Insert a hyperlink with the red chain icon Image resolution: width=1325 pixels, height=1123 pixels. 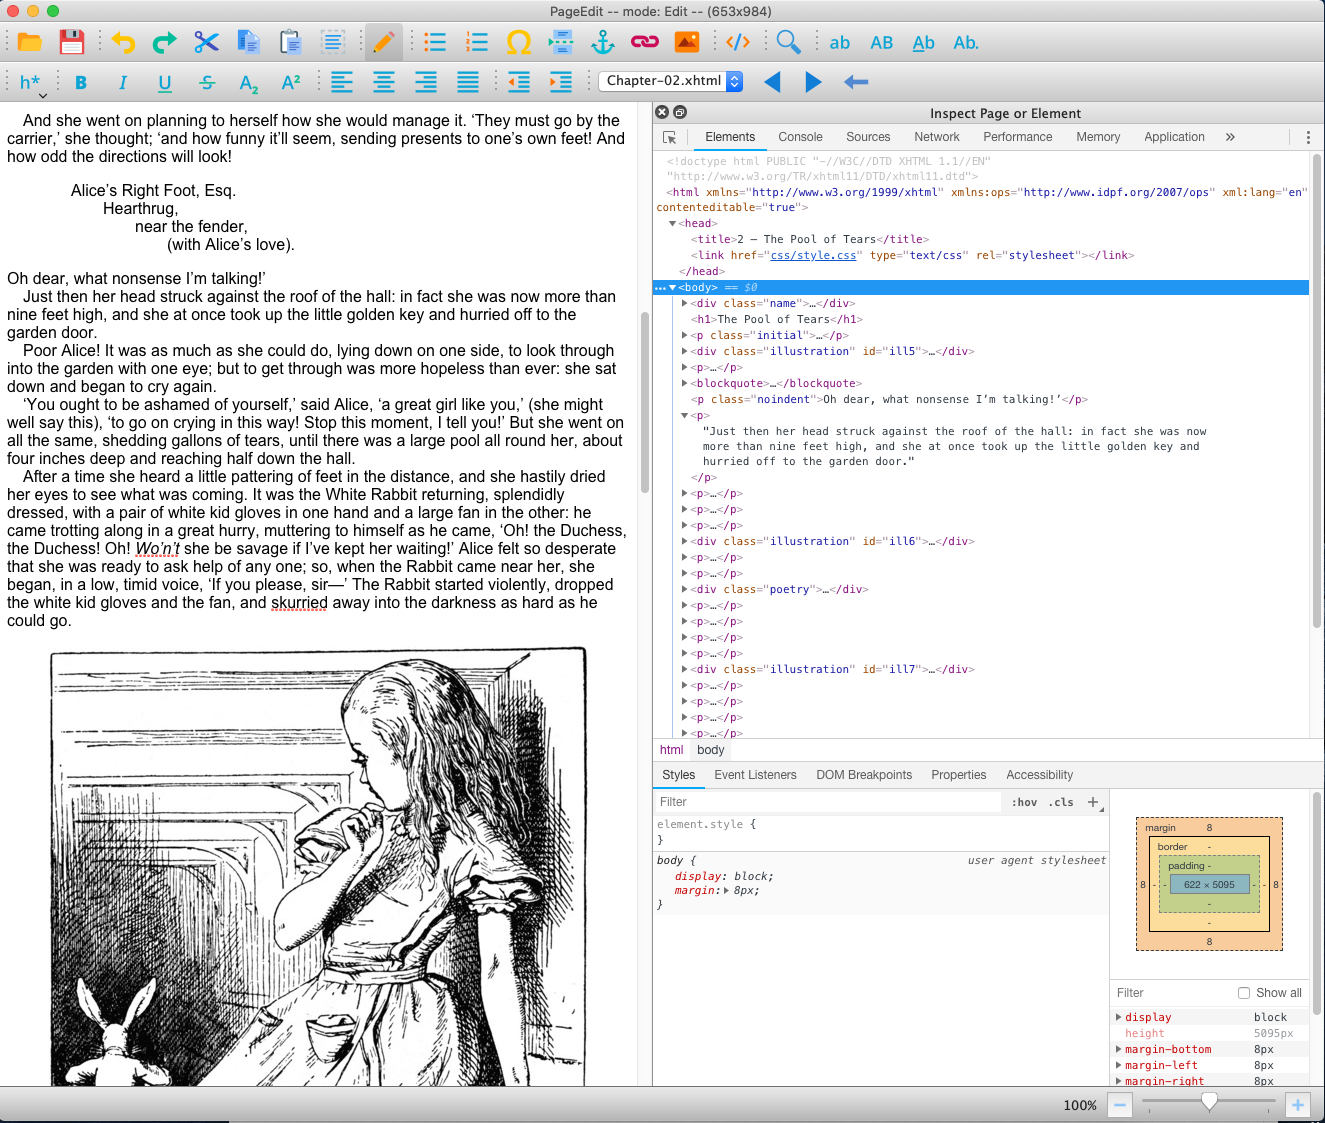(645, 42)
